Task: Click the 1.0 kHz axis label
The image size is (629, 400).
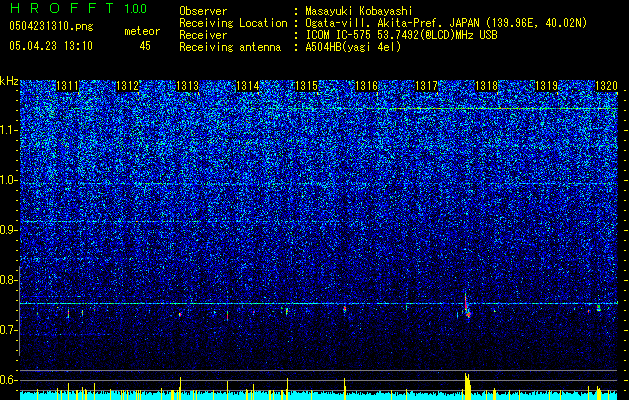Action: coord(8,180)
